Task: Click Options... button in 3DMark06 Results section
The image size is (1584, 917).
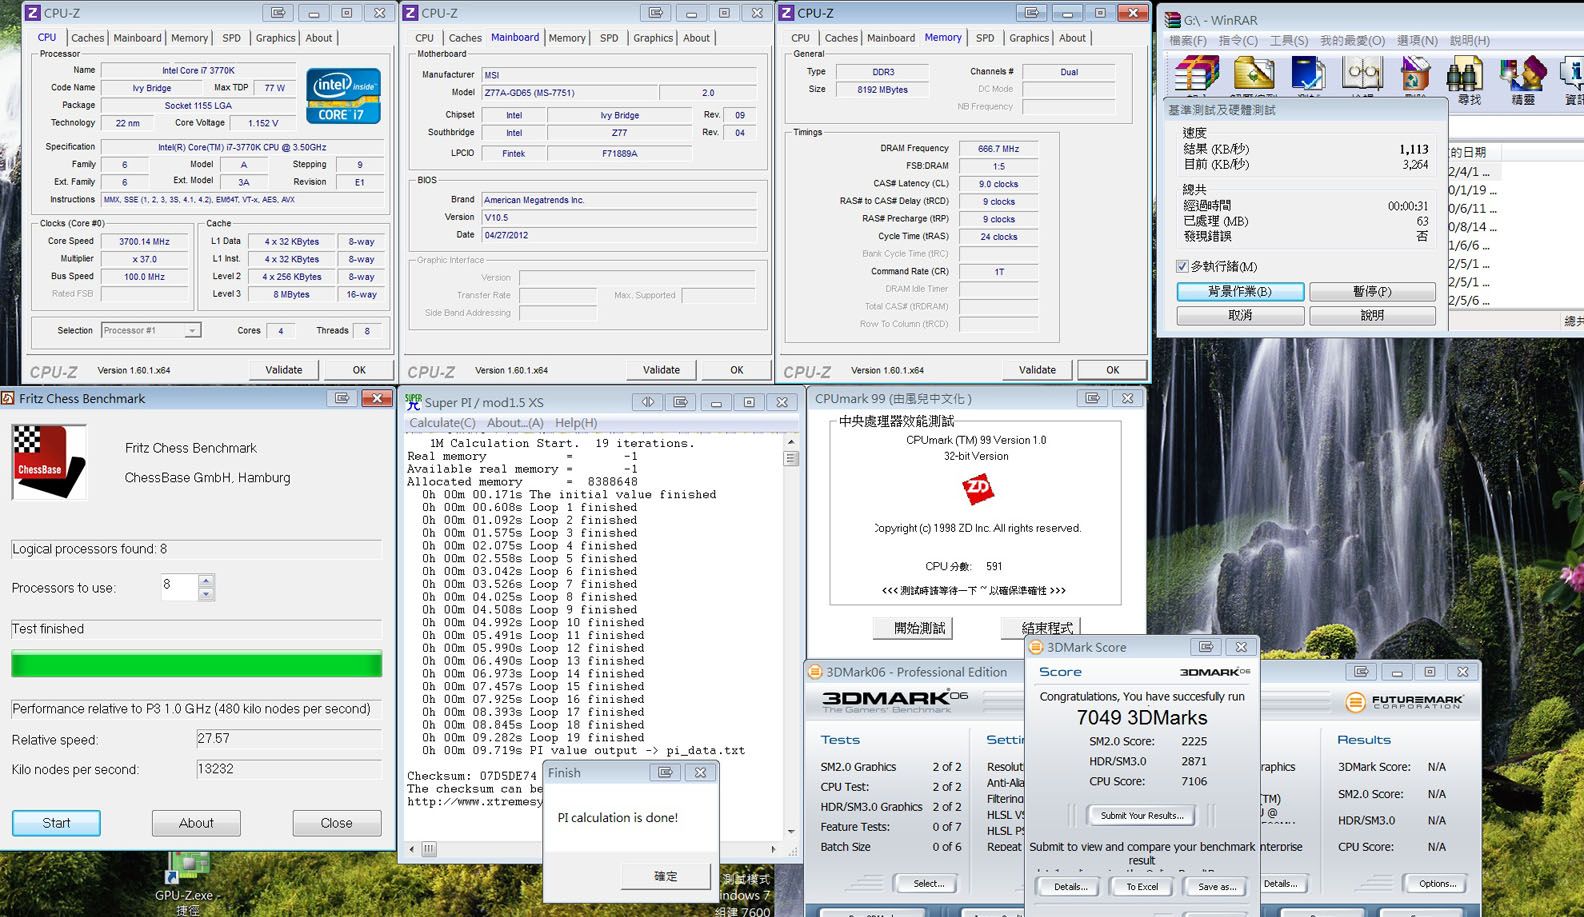Action: pyautogui.click(x=1437, y=884)
